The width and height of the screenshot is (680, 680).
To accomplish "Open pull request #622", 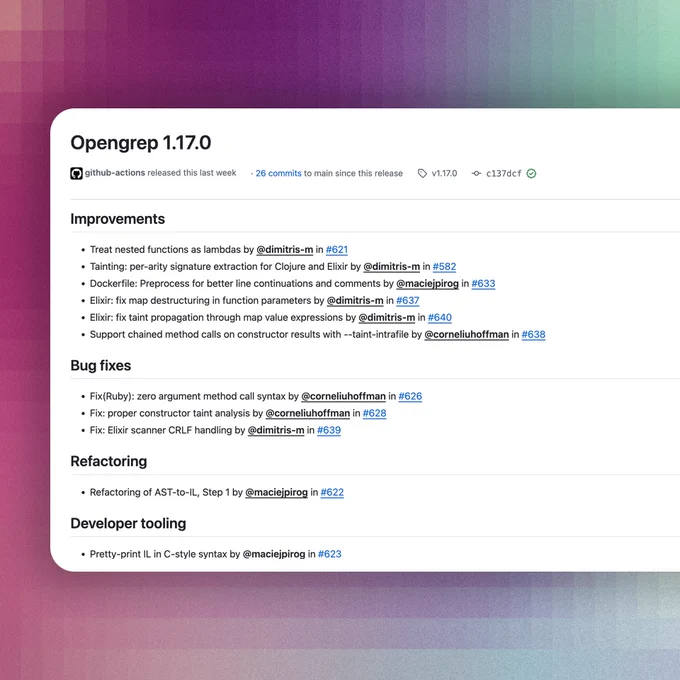I will (x=332, y=492).
